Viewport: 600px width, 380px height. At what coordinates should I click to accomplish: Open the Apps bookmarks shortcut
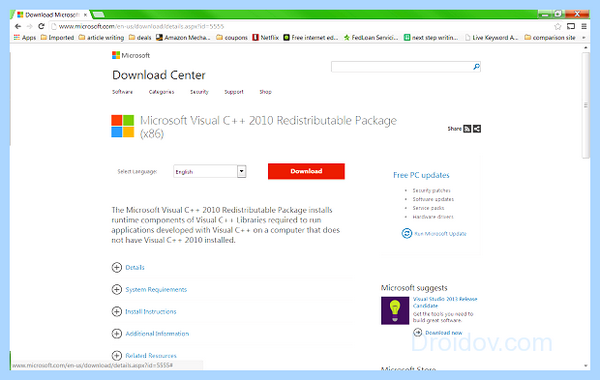tap(25, 38)
